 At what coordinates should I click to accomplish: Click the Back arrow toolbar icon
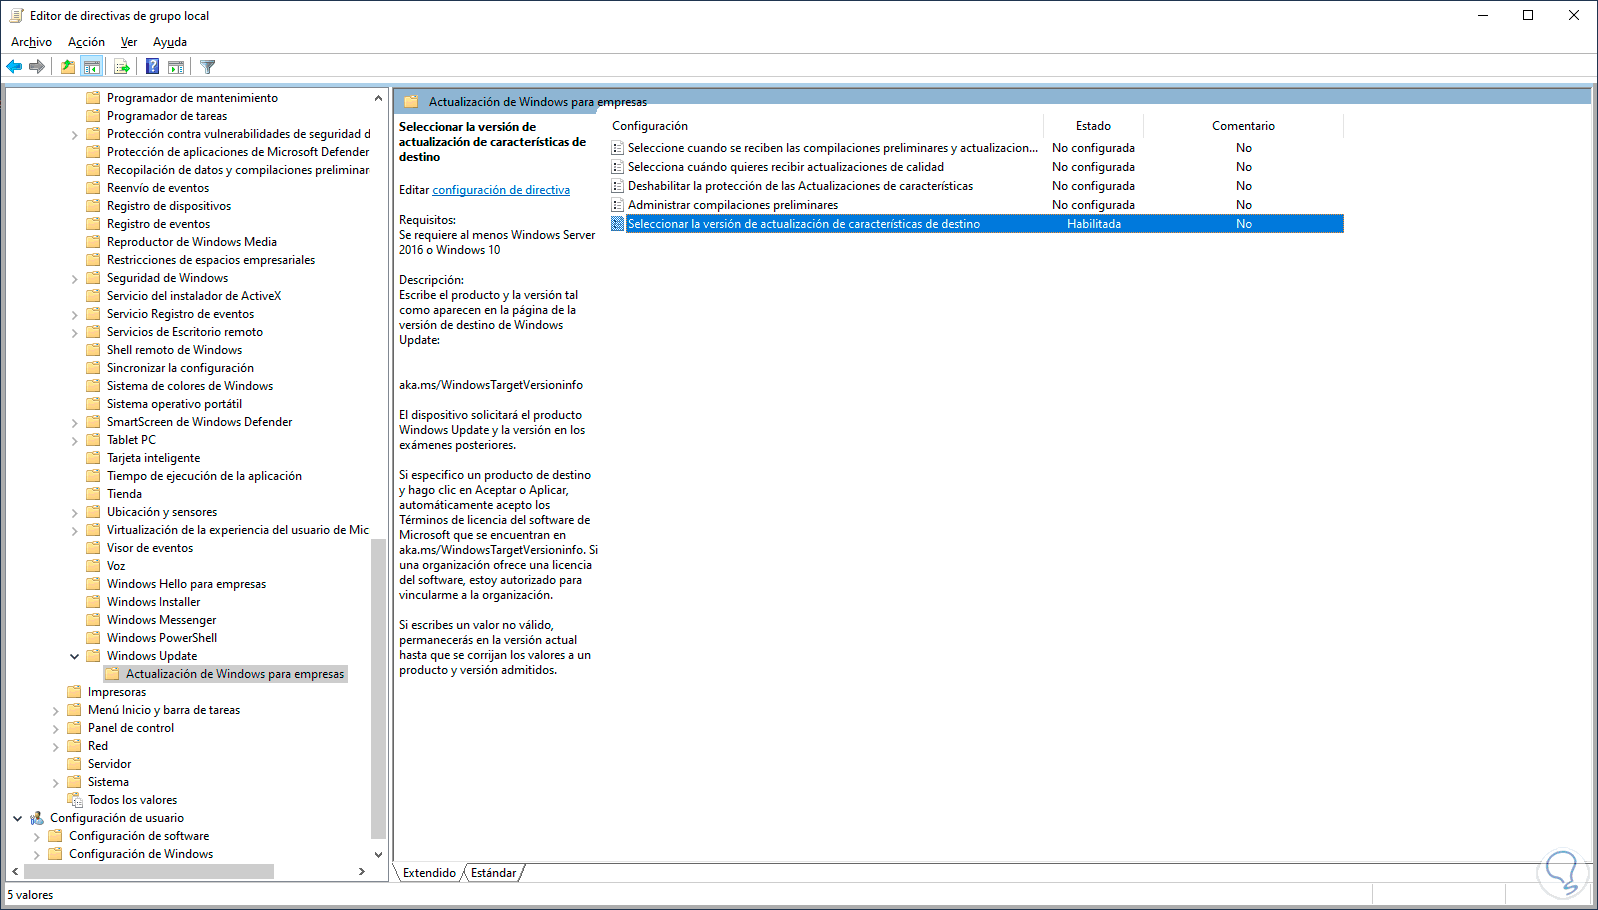[14, 67]
